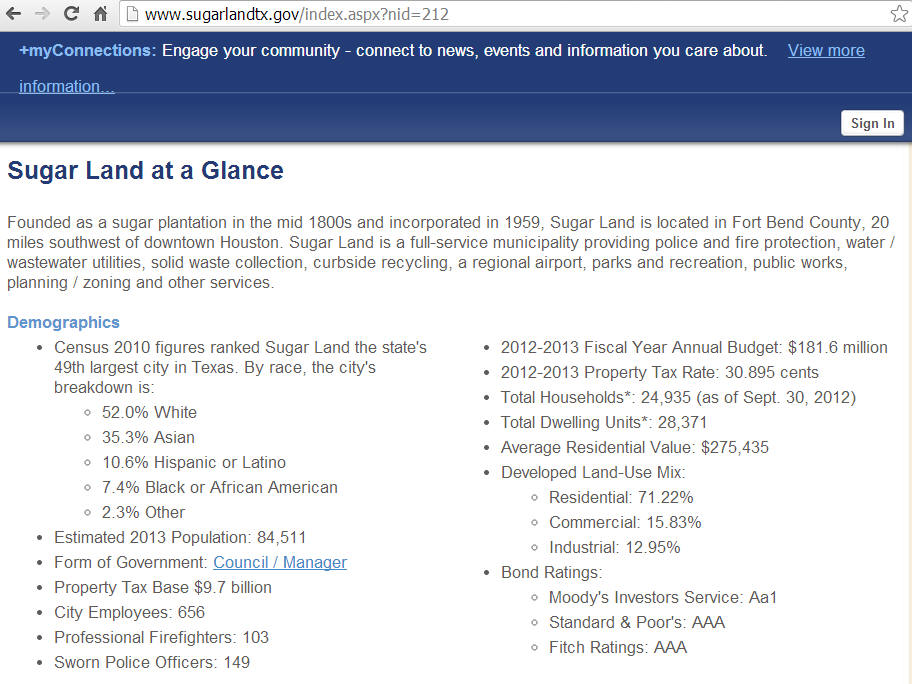Click 'Sworn Police Officers: 149'

(x=152, y=662)
